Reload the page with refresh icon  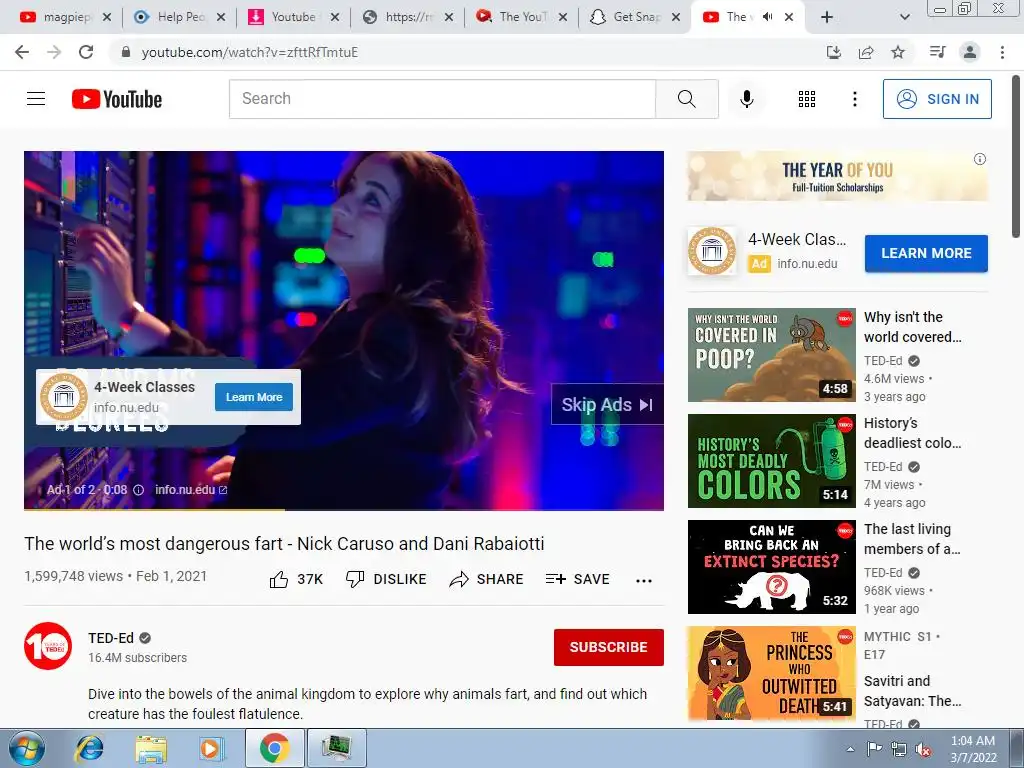coord(86,52)
